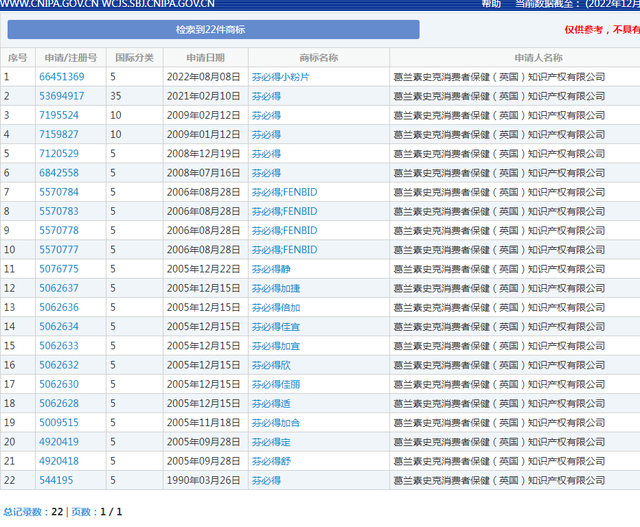Open trademark name 芬必得适
The image size is (640, 527).
tap(271, 403)
